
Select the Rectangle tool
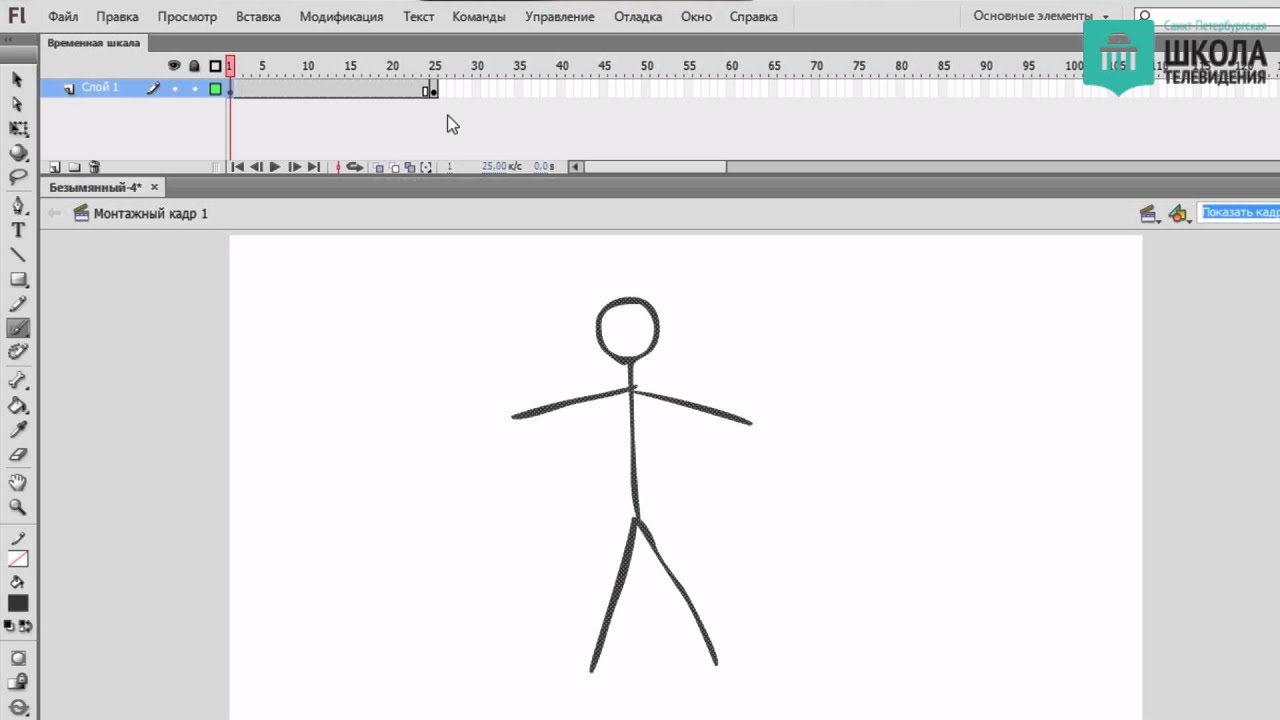pos(18,280)
